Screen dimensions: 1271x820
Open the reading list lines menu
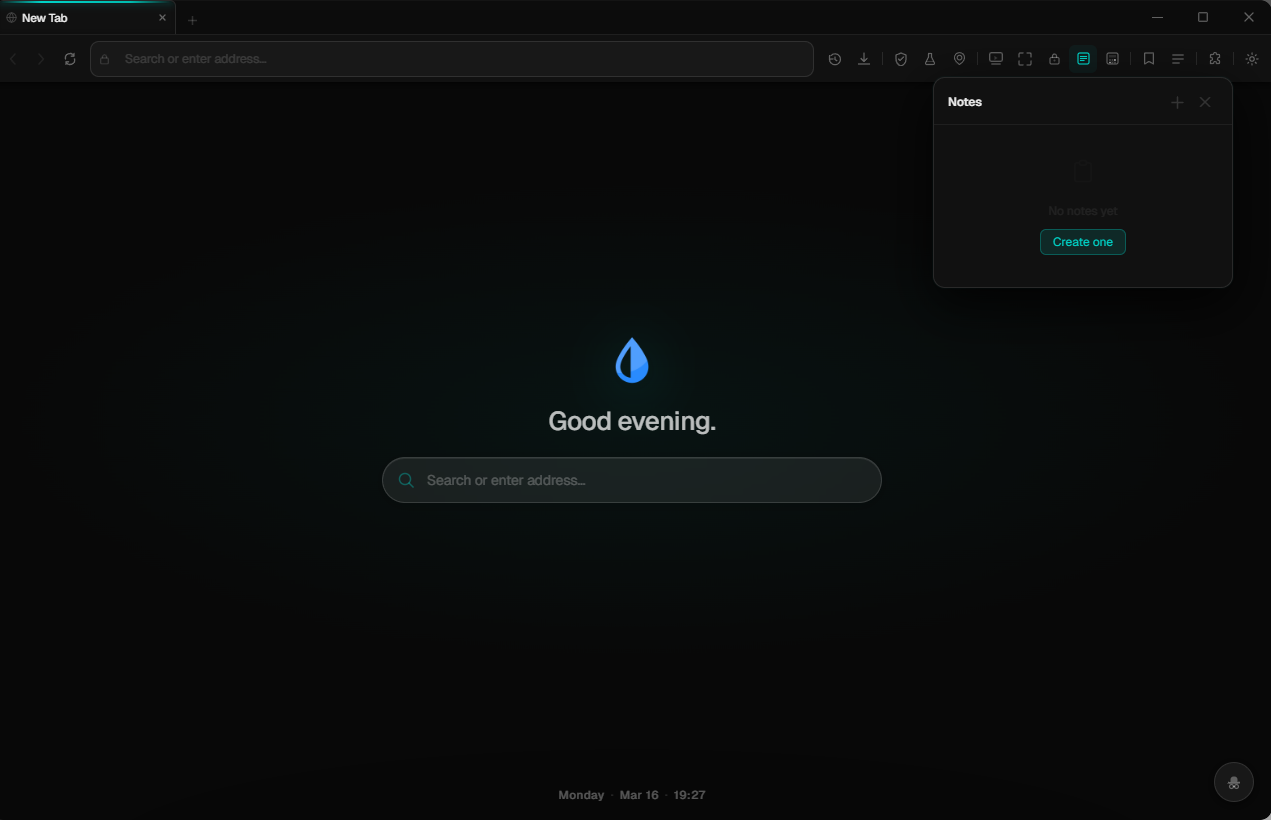click(1178, 58)
